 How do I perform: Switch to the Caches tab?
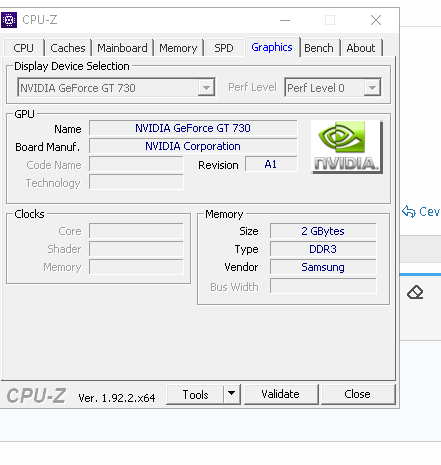click(x=68, y=48)
